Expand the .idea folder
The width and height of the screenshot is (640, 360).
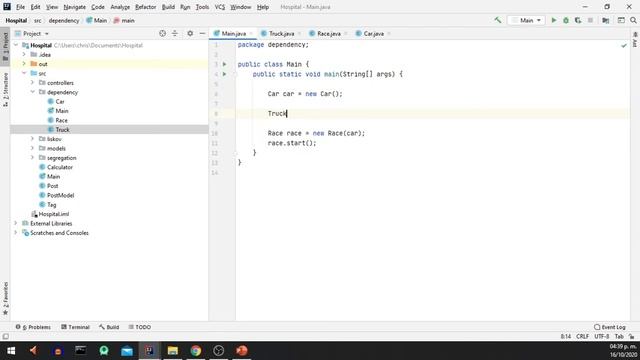click(24, 54)
